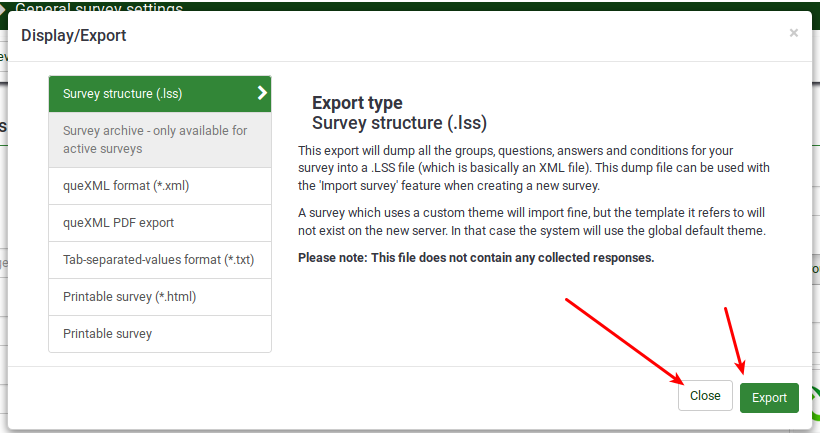The image size is (821, 433).
Task: Click the bold 'Please note' warning text
Action: point(476,258)
